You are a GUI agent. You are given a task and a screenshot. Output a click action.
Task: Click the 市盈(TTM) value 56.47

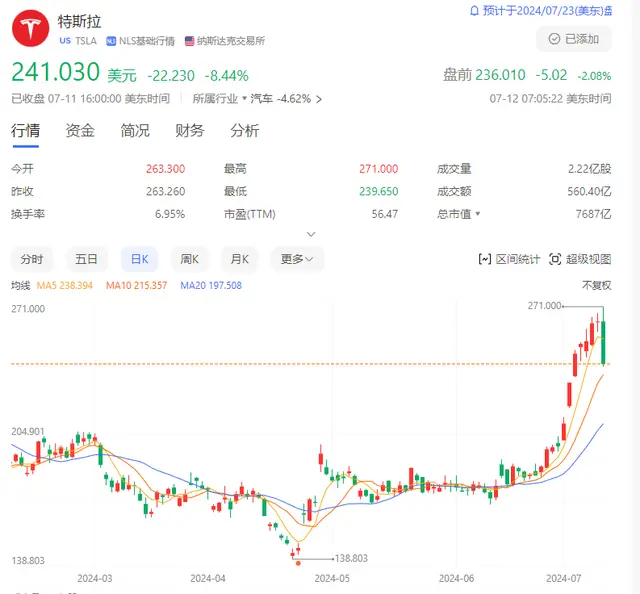pos(384,214)
